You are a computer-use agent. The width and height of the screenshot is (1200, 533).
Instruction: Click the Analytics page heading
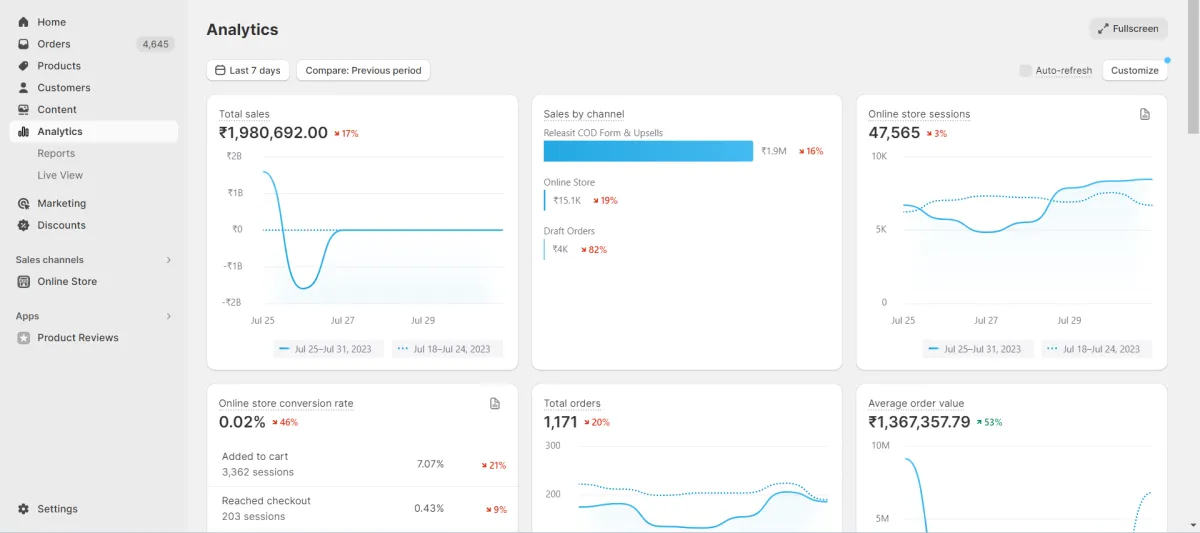[x=242, y=29]
